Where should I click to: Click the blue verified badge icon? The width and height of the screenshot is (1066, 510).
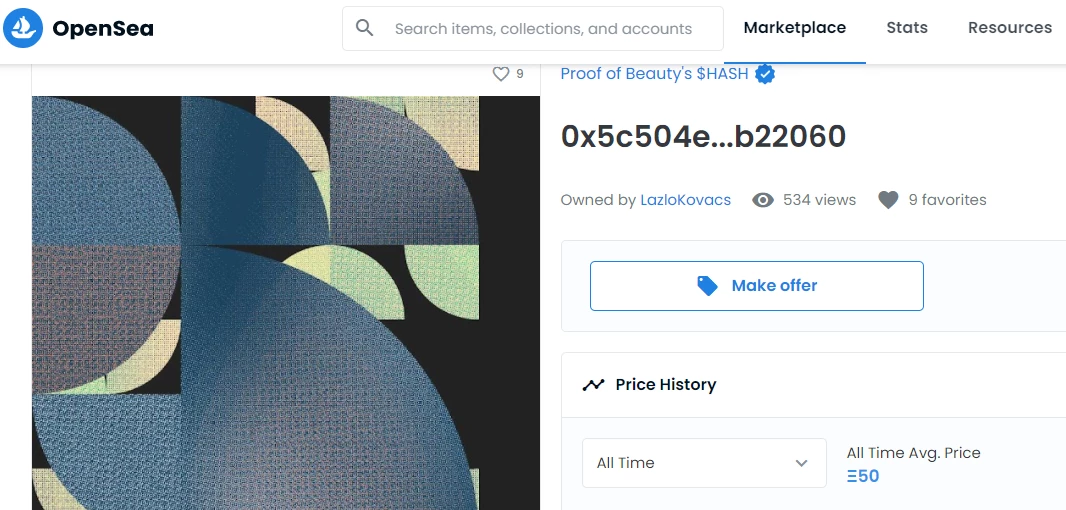click(765, 73)
